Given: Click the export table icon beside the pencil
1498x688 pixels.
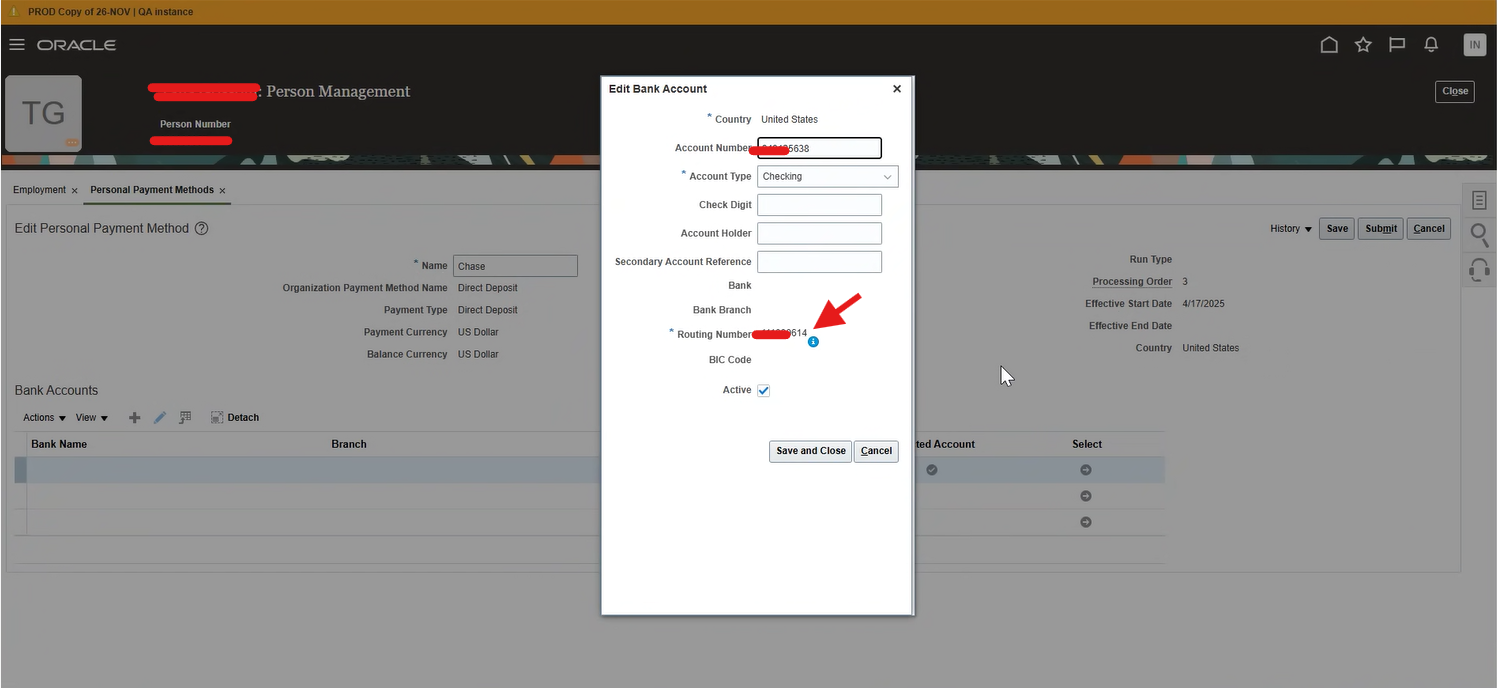Looking at the screenshot, I should (x=185, y=417).
